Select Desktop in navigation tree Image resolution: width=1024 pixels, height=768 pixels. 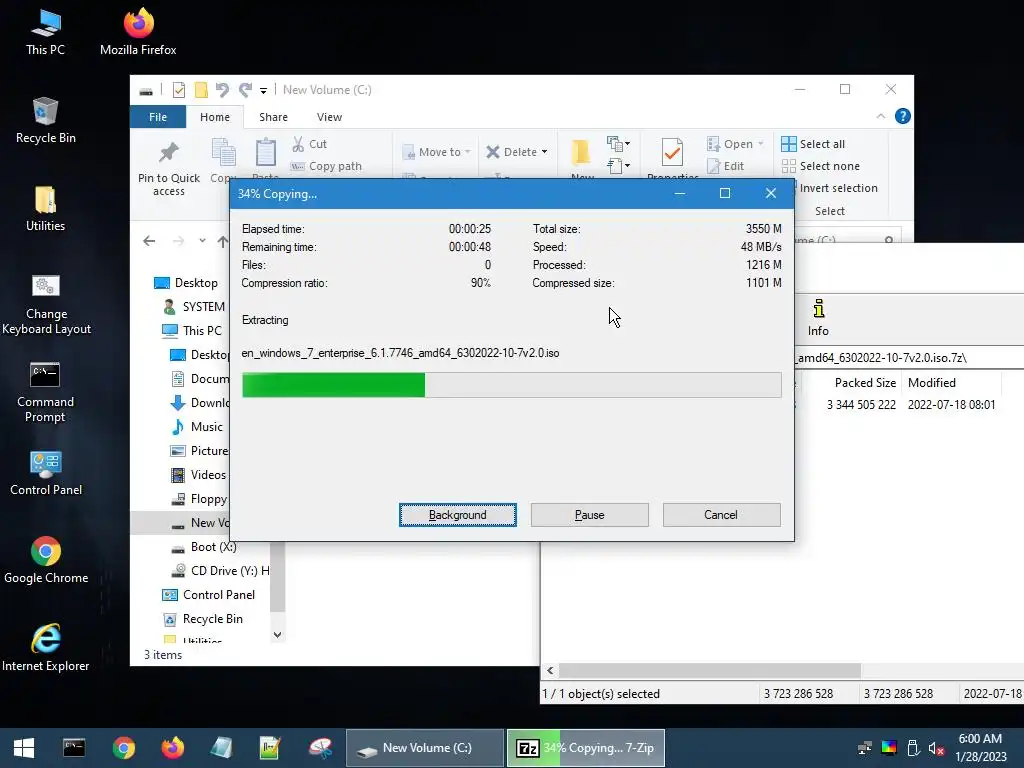point(187,283)
